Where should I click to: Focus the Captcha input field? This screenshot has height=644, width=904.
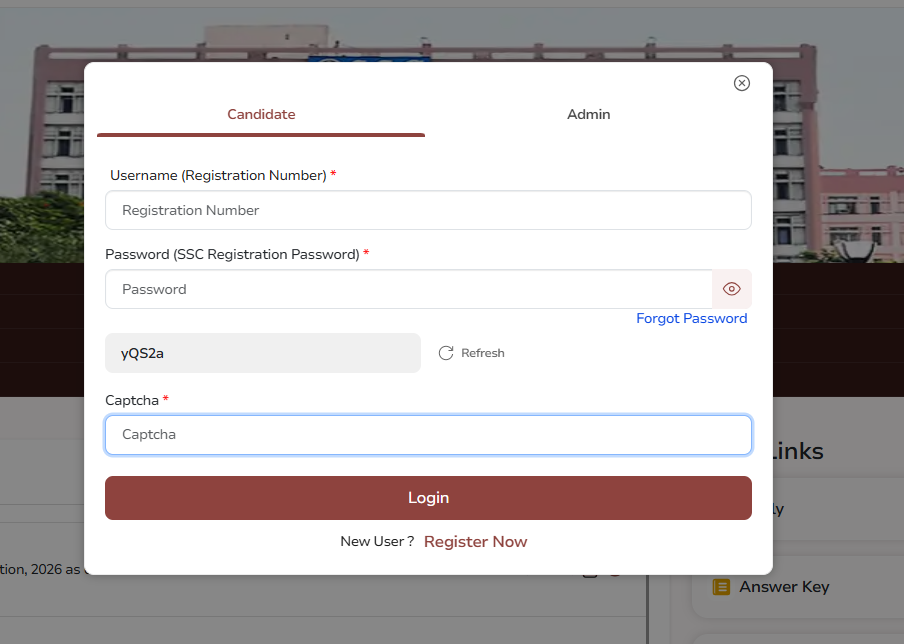click(428, 435)
